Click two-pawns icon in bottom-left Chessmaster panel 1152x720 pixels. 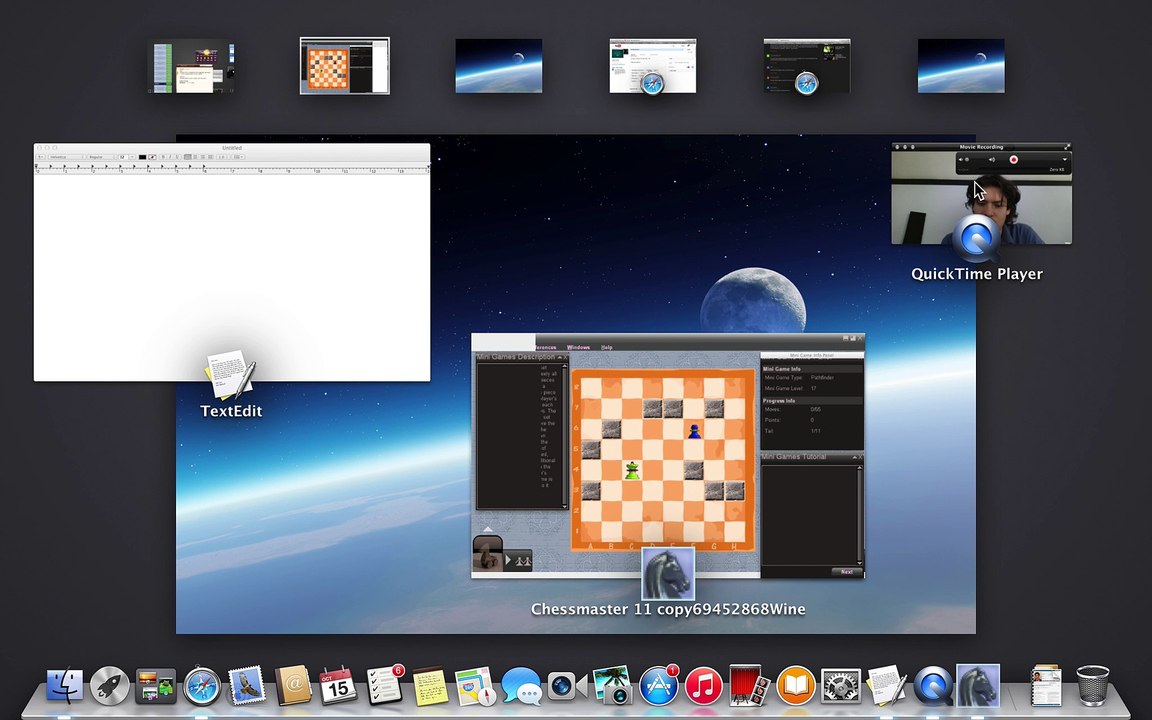[x=523, y=561]
